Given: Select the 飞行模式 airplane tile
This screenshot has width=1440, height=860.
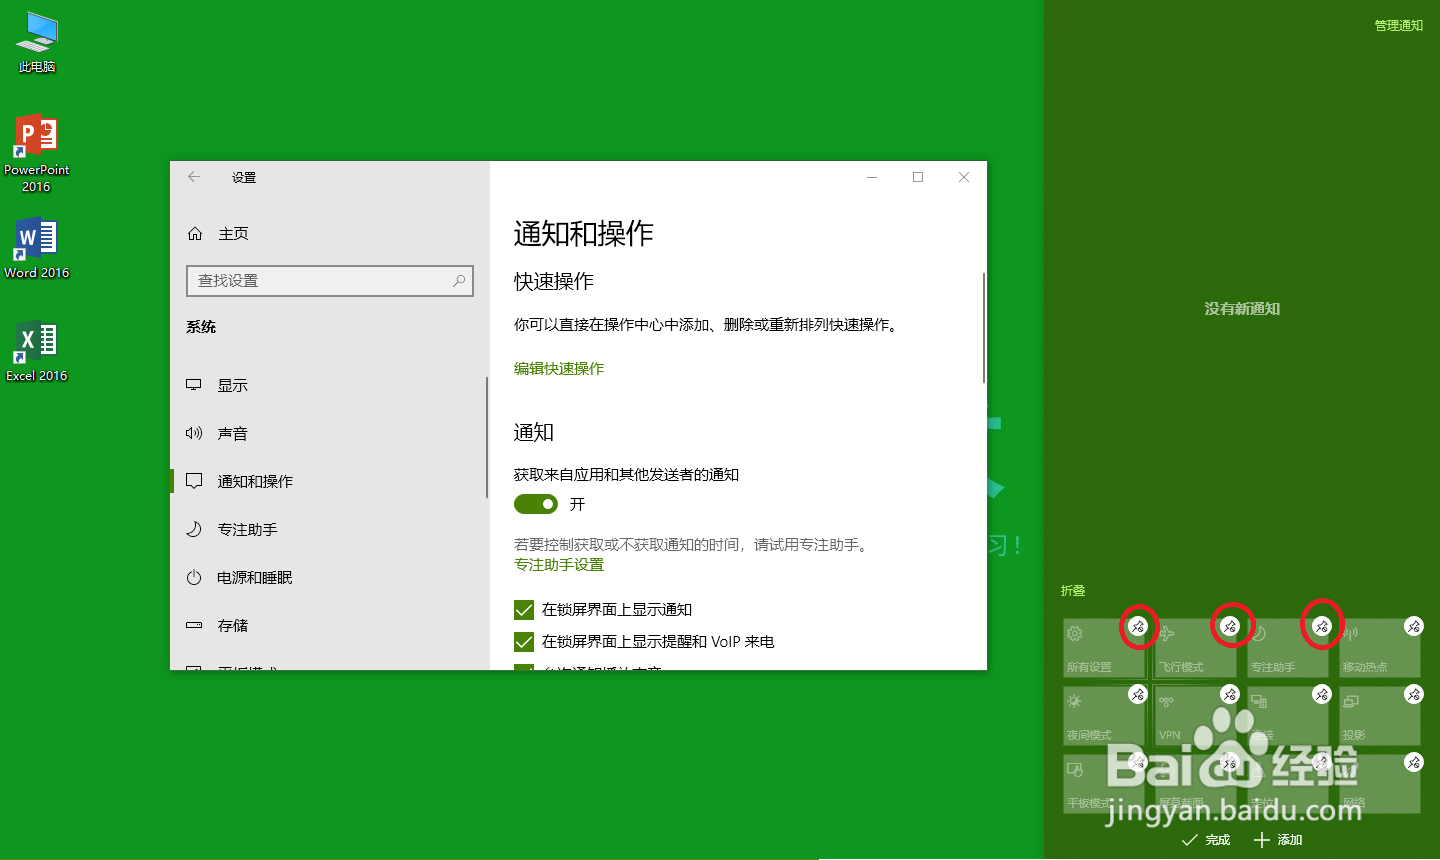Looking at the screenshot, I should [1195, 648].
